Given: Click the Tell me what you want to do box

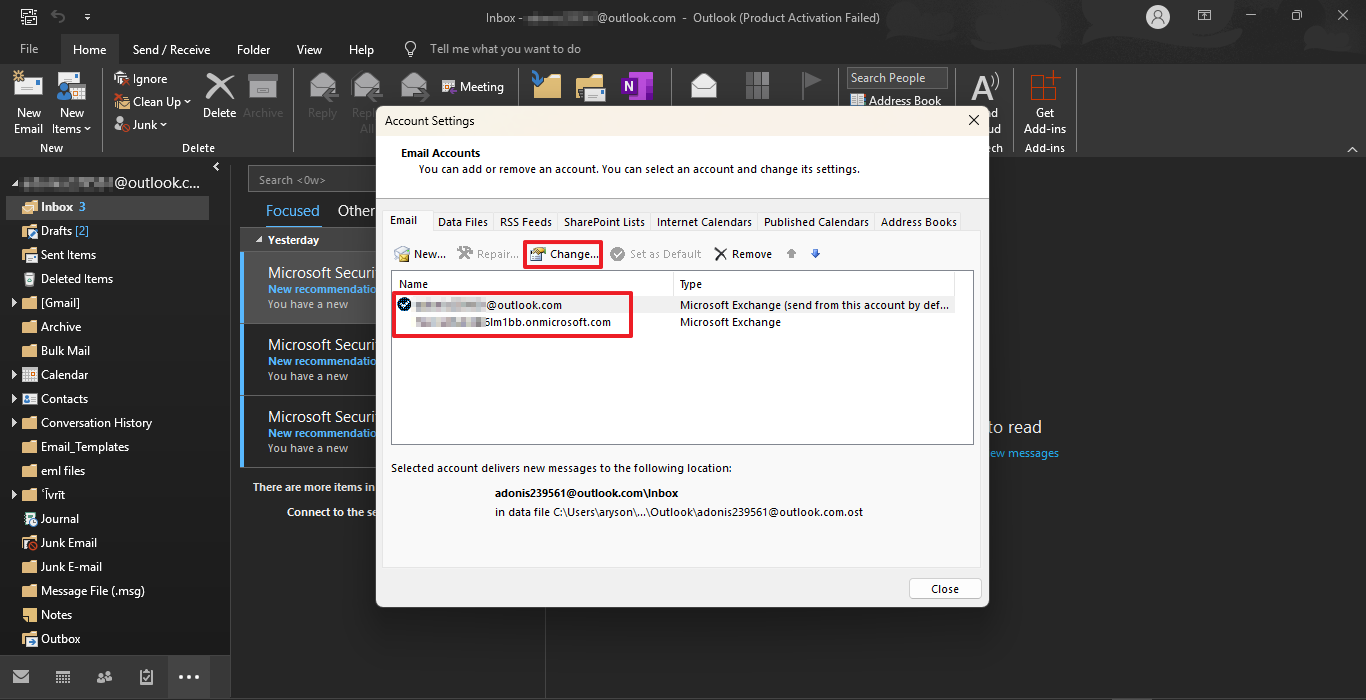Looking at the screenshot, I should [505, 49].
